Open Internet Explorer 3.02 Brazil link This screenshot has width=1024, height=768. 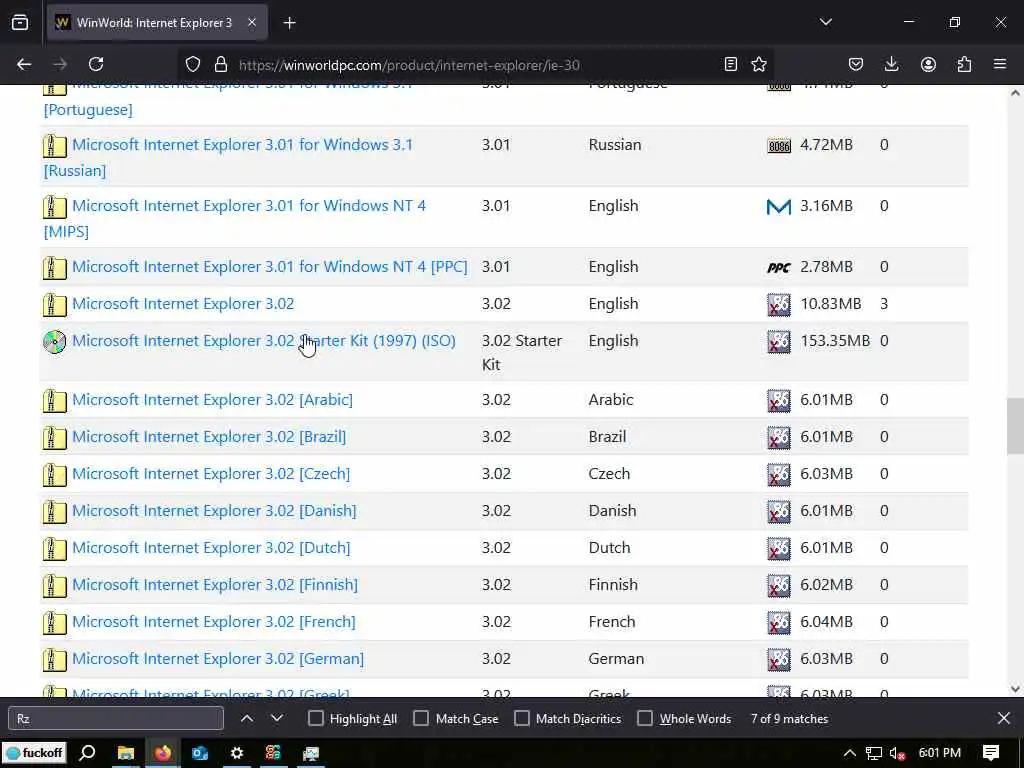tap(209, 436)
